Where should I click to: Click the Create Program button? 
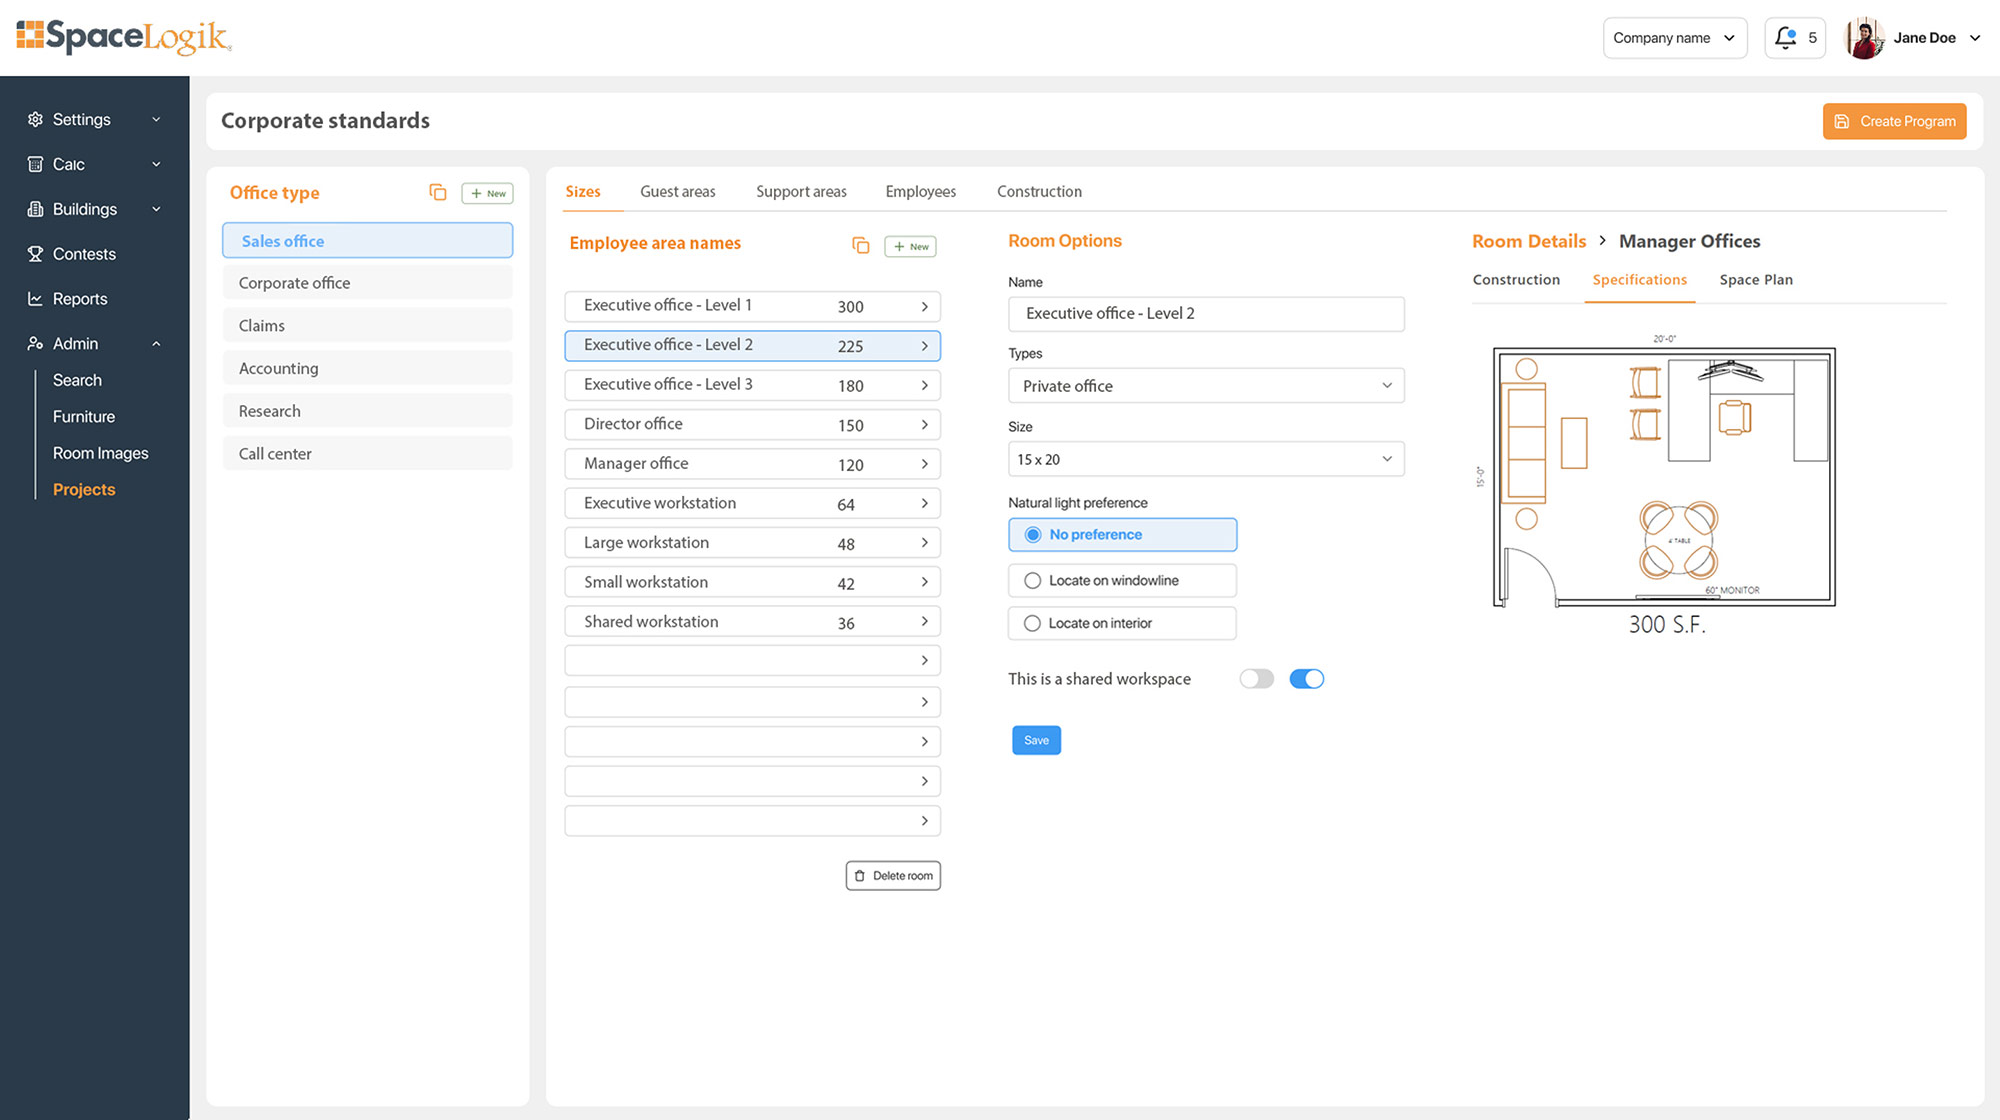click(1894, 121)
